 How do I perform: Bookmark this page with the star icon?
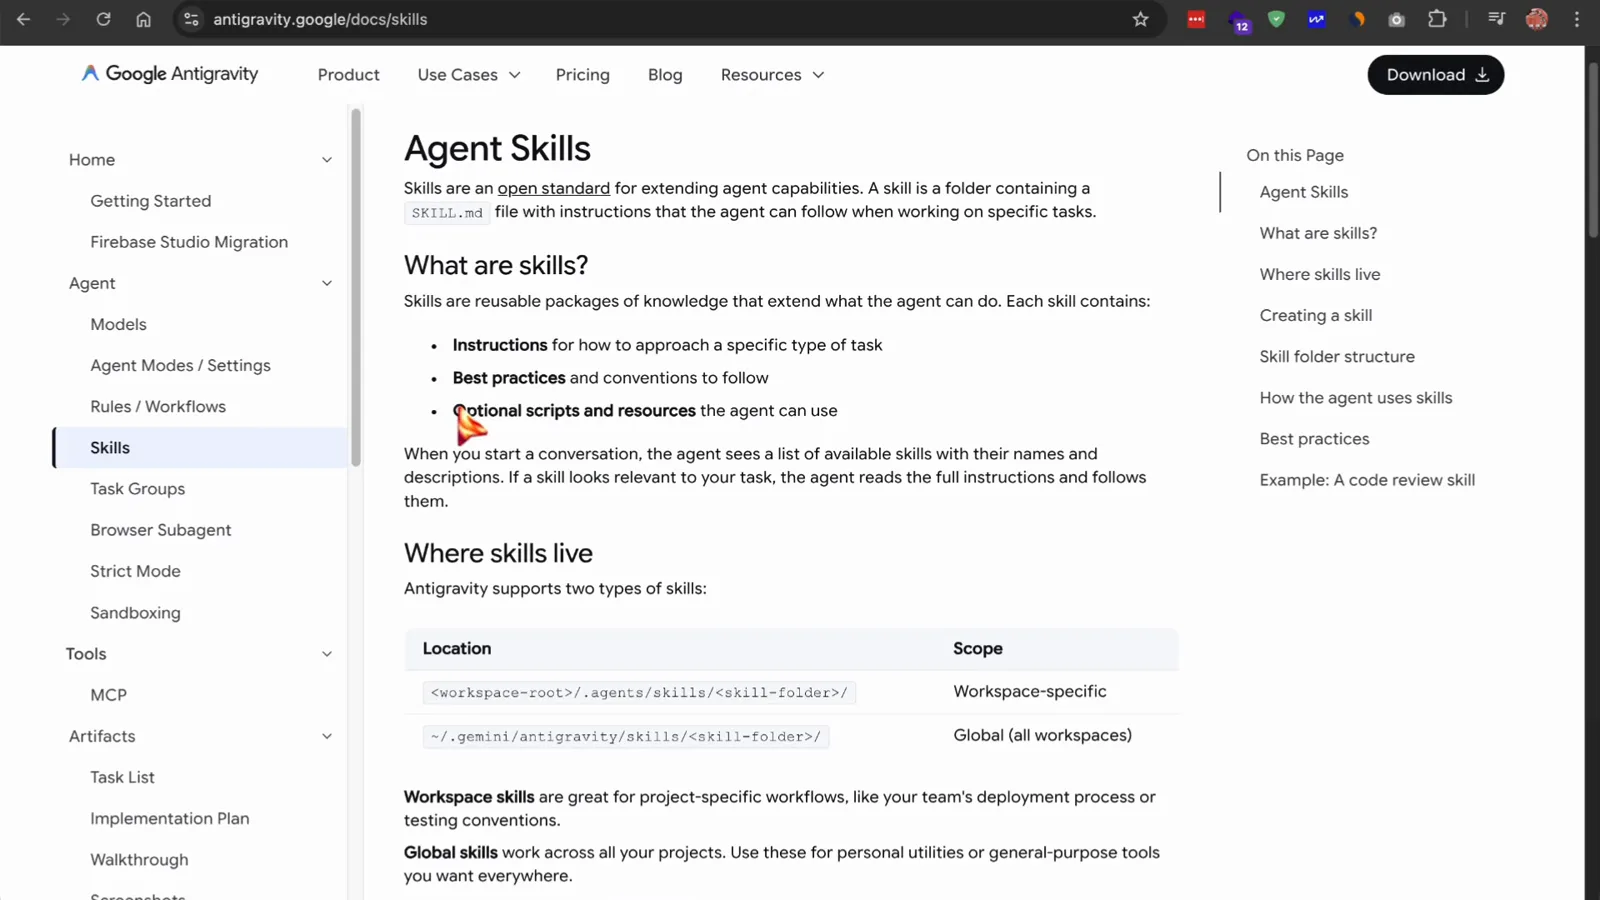(1140, 19)
